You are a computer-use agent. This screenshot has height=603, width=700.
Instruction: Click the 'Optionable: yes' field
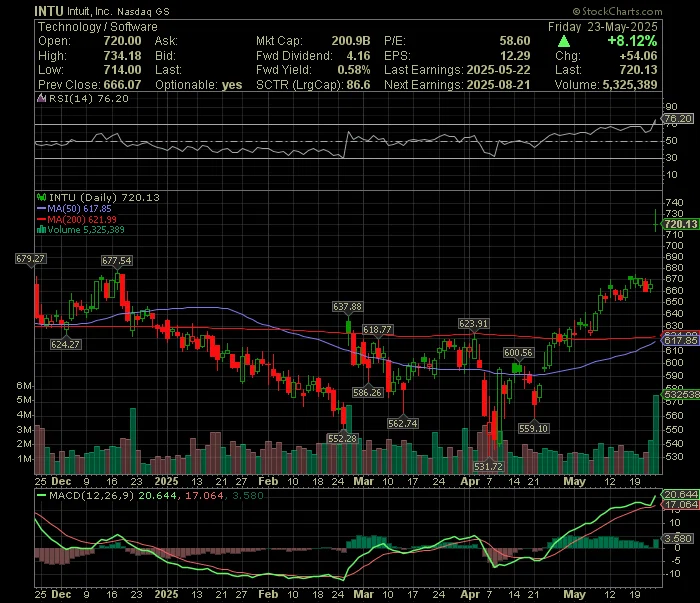[x=199, y=85]
